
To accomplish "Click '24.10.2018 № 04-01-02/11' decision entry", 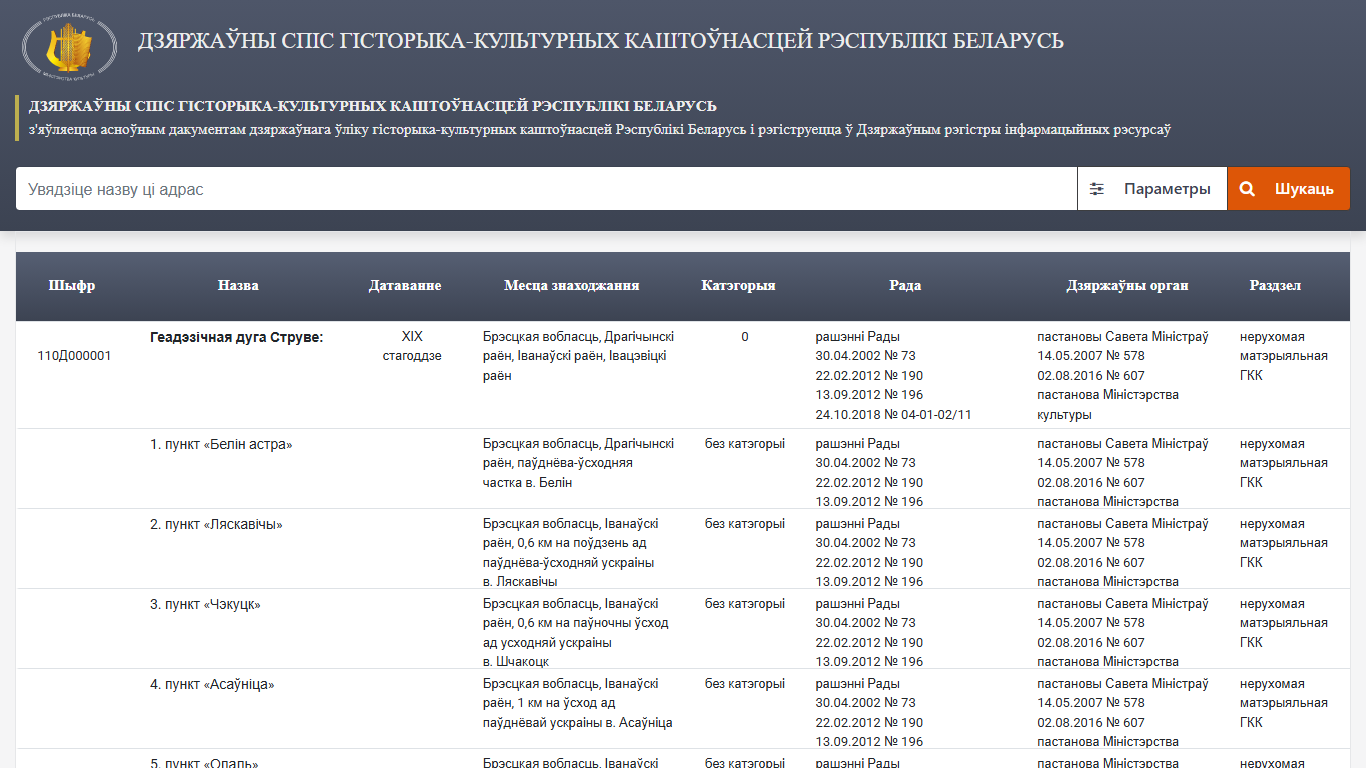I will click(x=893, y=414).
